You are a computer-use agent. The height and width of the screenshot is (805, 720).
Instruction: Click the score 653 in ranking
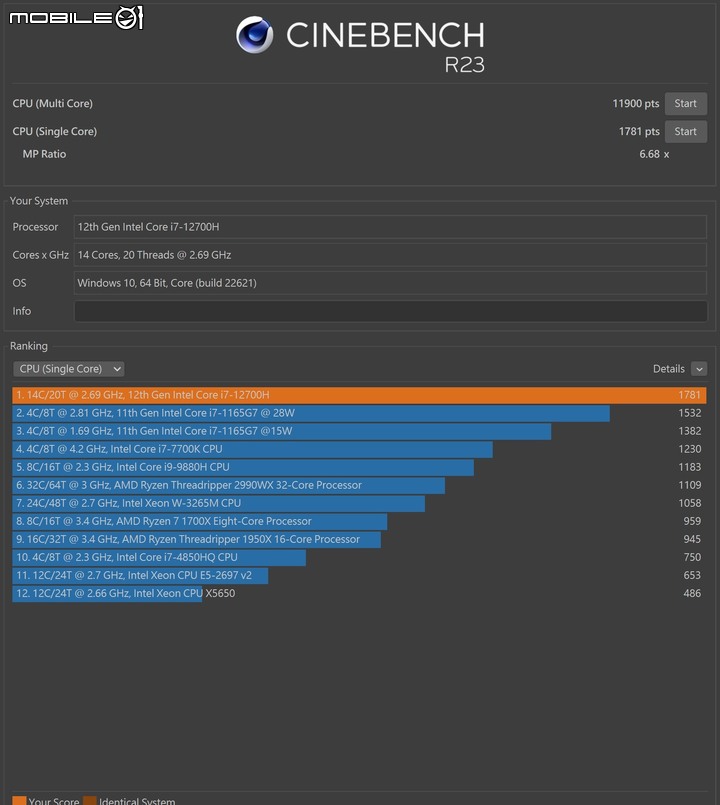[x=692, y=575]
